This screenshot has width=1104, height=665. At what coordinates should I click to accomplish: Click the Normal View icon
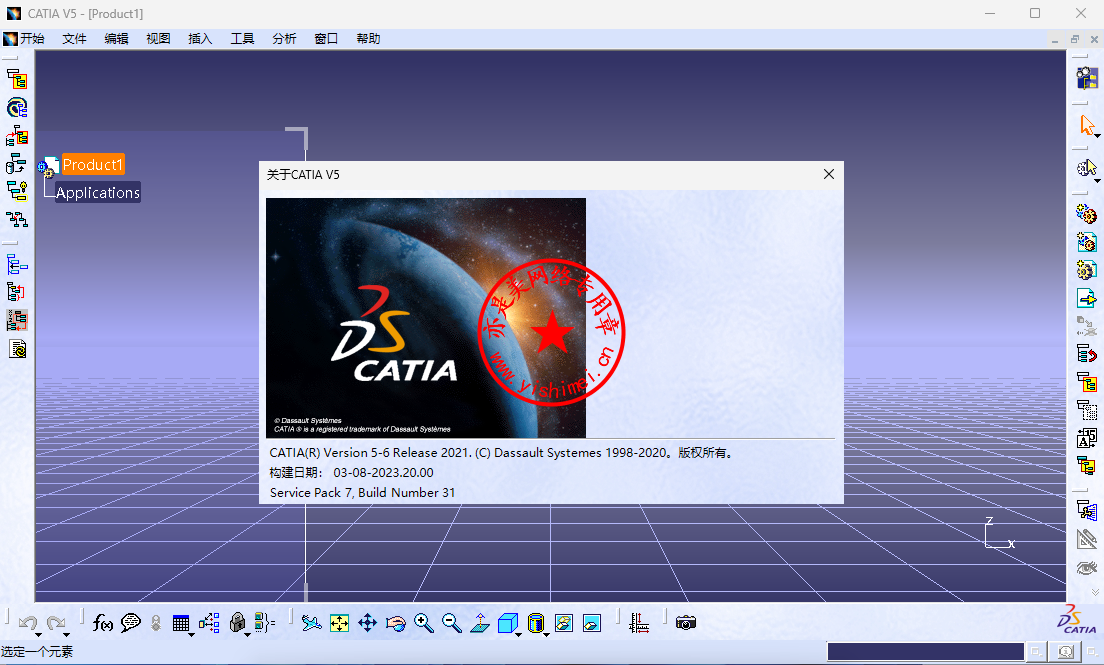coord(480,623)
